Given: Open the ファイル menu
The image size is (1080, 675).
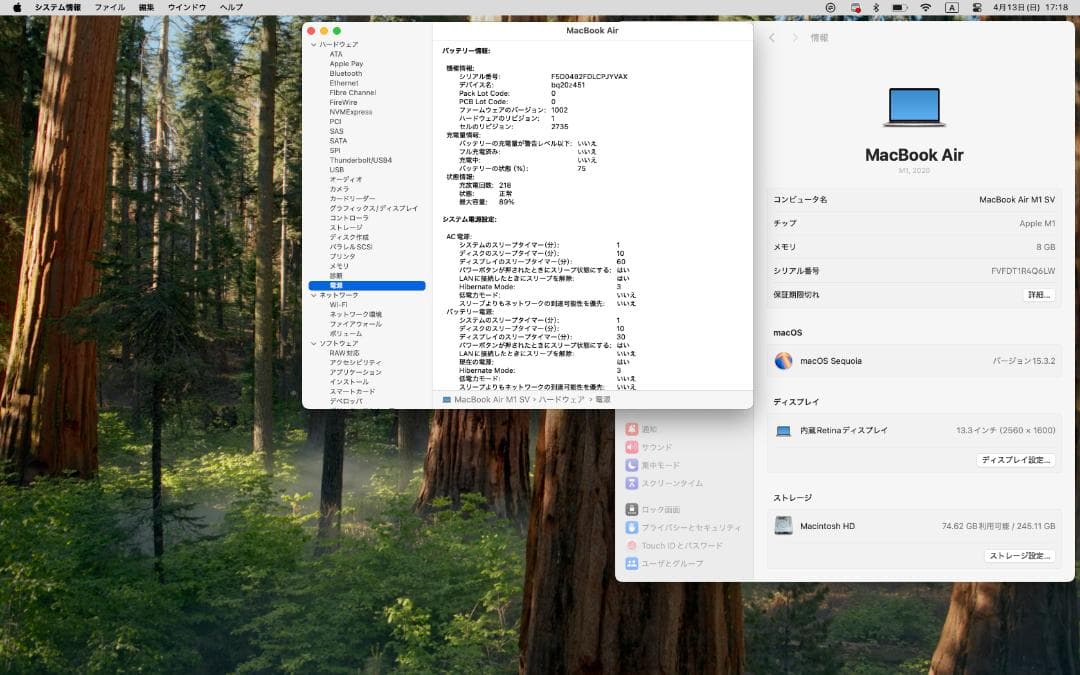Looking at the screenshot, I should point(110,8).
